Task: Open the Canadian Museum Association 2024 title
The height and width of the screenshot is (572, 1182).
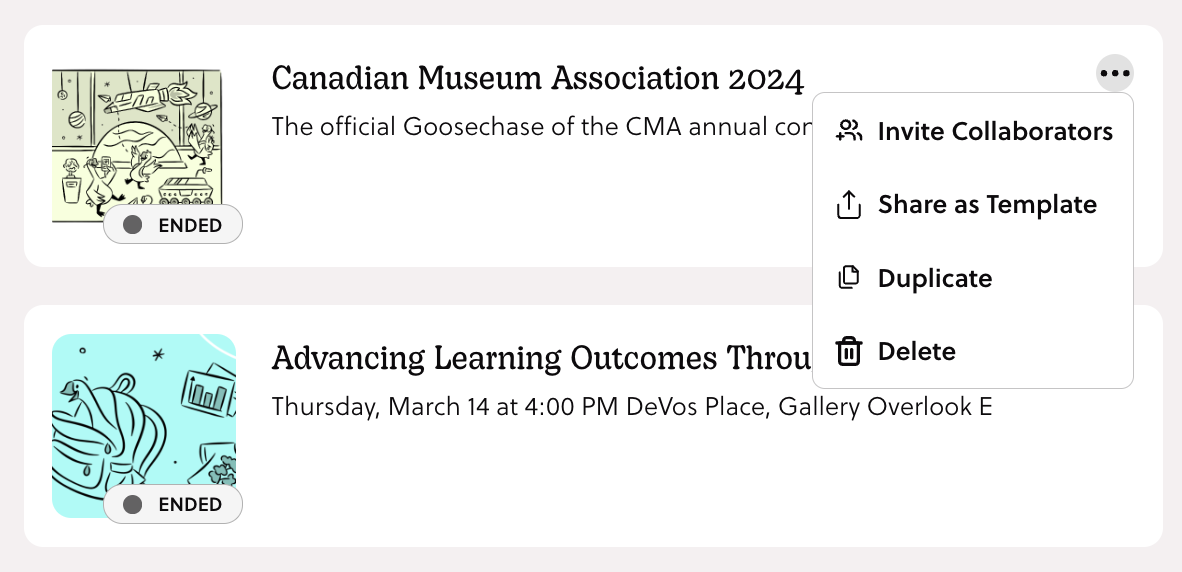Action: point(537,78)
